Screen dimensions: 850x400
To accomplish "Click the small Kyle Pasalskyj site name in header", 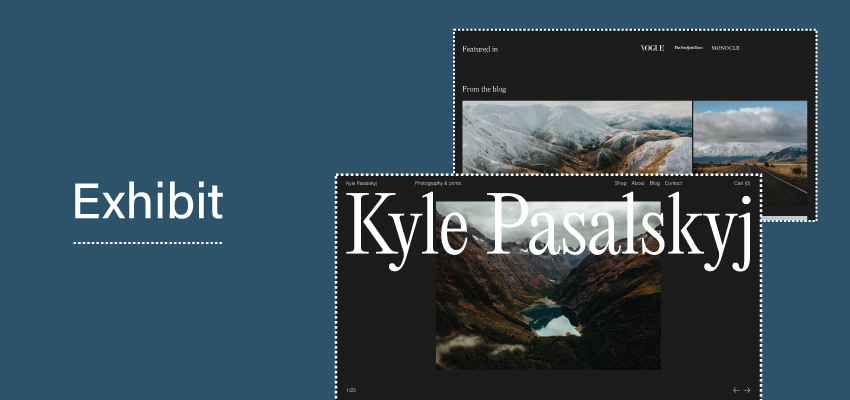I will coord(362,183).
